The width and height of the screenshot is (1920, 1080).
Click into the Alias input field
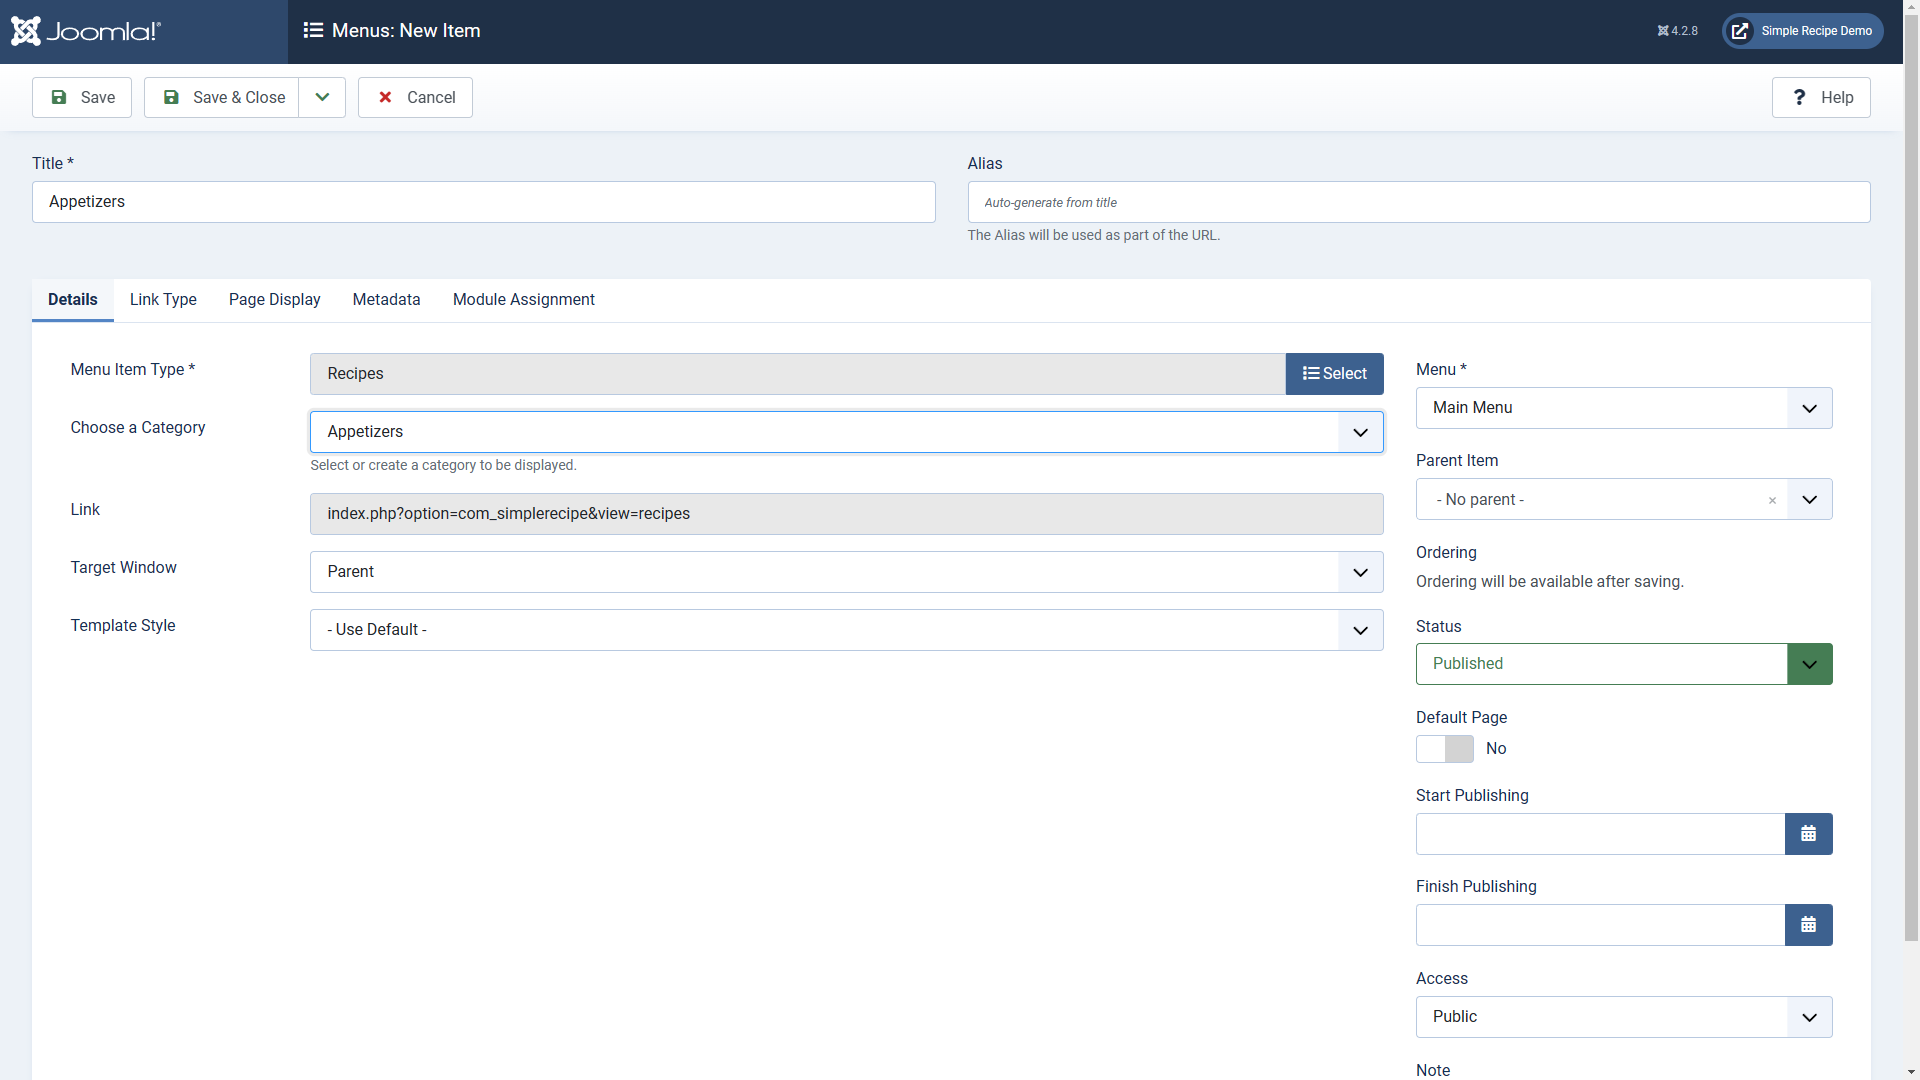click(x=1418, y=202)
